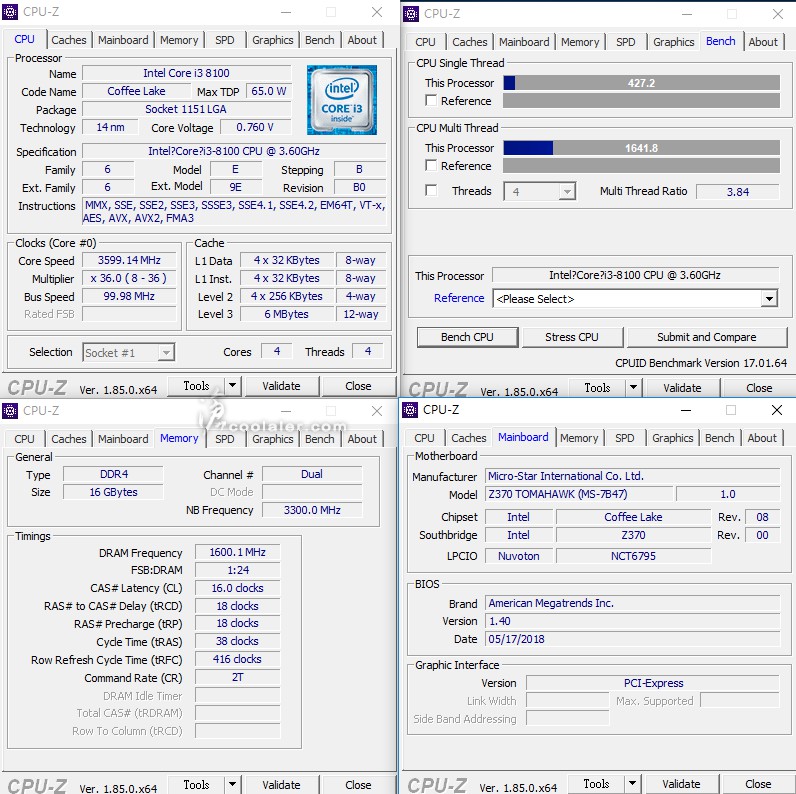This screenshot has height=794, width=796.
Task: Click single thread This Processor 427.2 bar
Action: pyautogui.click(x=642, y=83)
